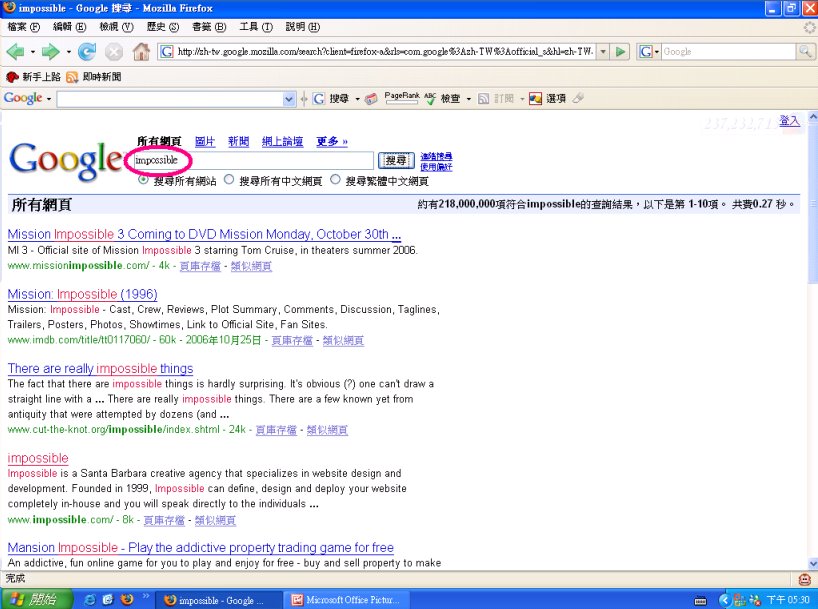818x609 pixels.
Task: Click the face icon in the status bar
Action: point(805,579)
